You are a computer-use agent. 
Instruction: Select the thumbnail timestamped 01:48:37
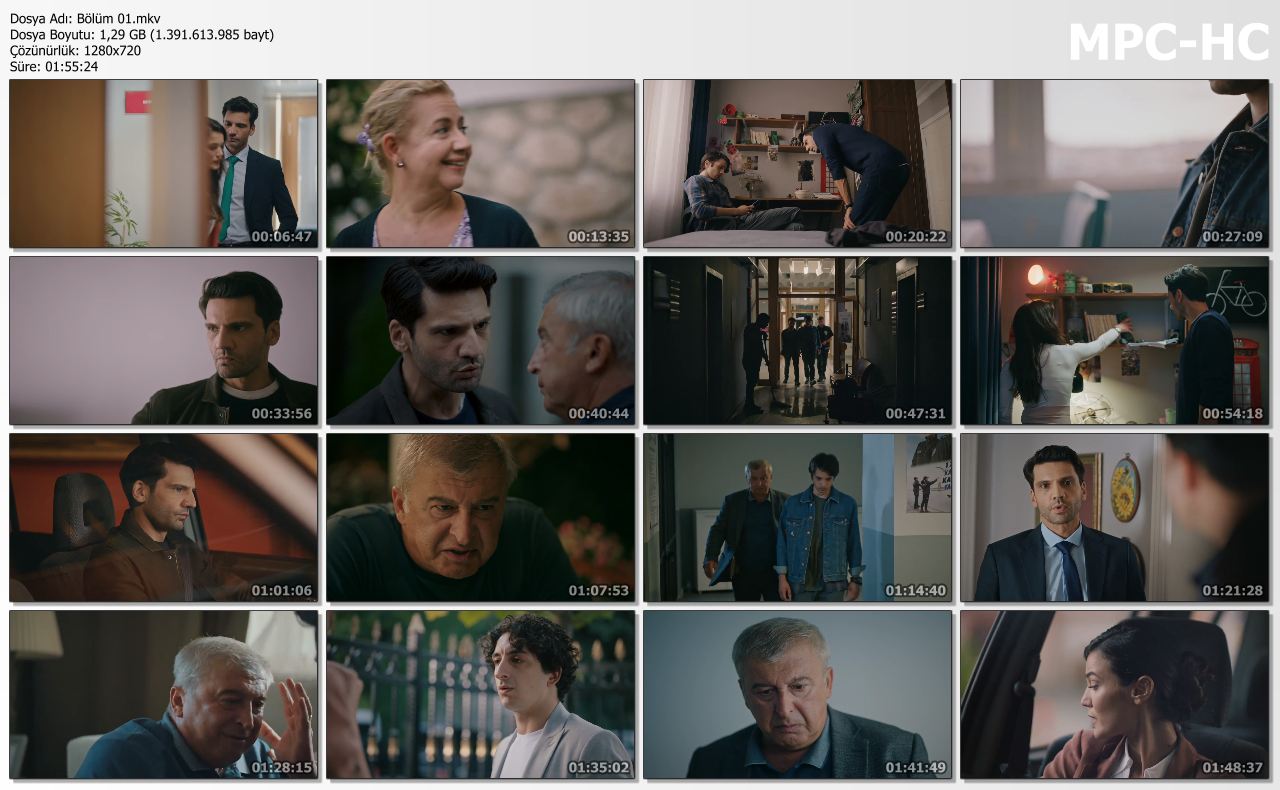(x=1114, y=694)
